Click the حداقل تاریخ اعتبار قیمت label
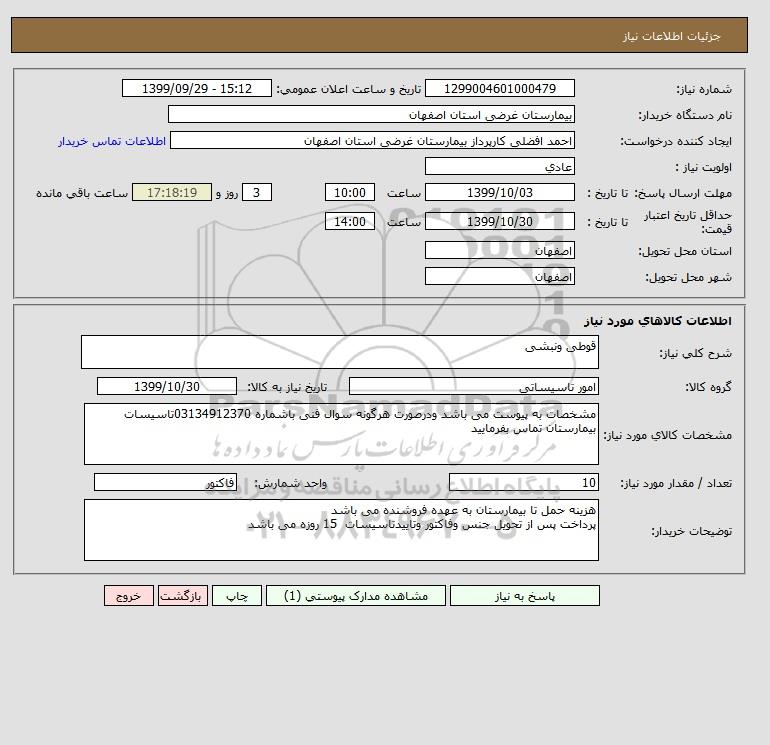Screen dimensions: 770x745 [x=688, y=222]
